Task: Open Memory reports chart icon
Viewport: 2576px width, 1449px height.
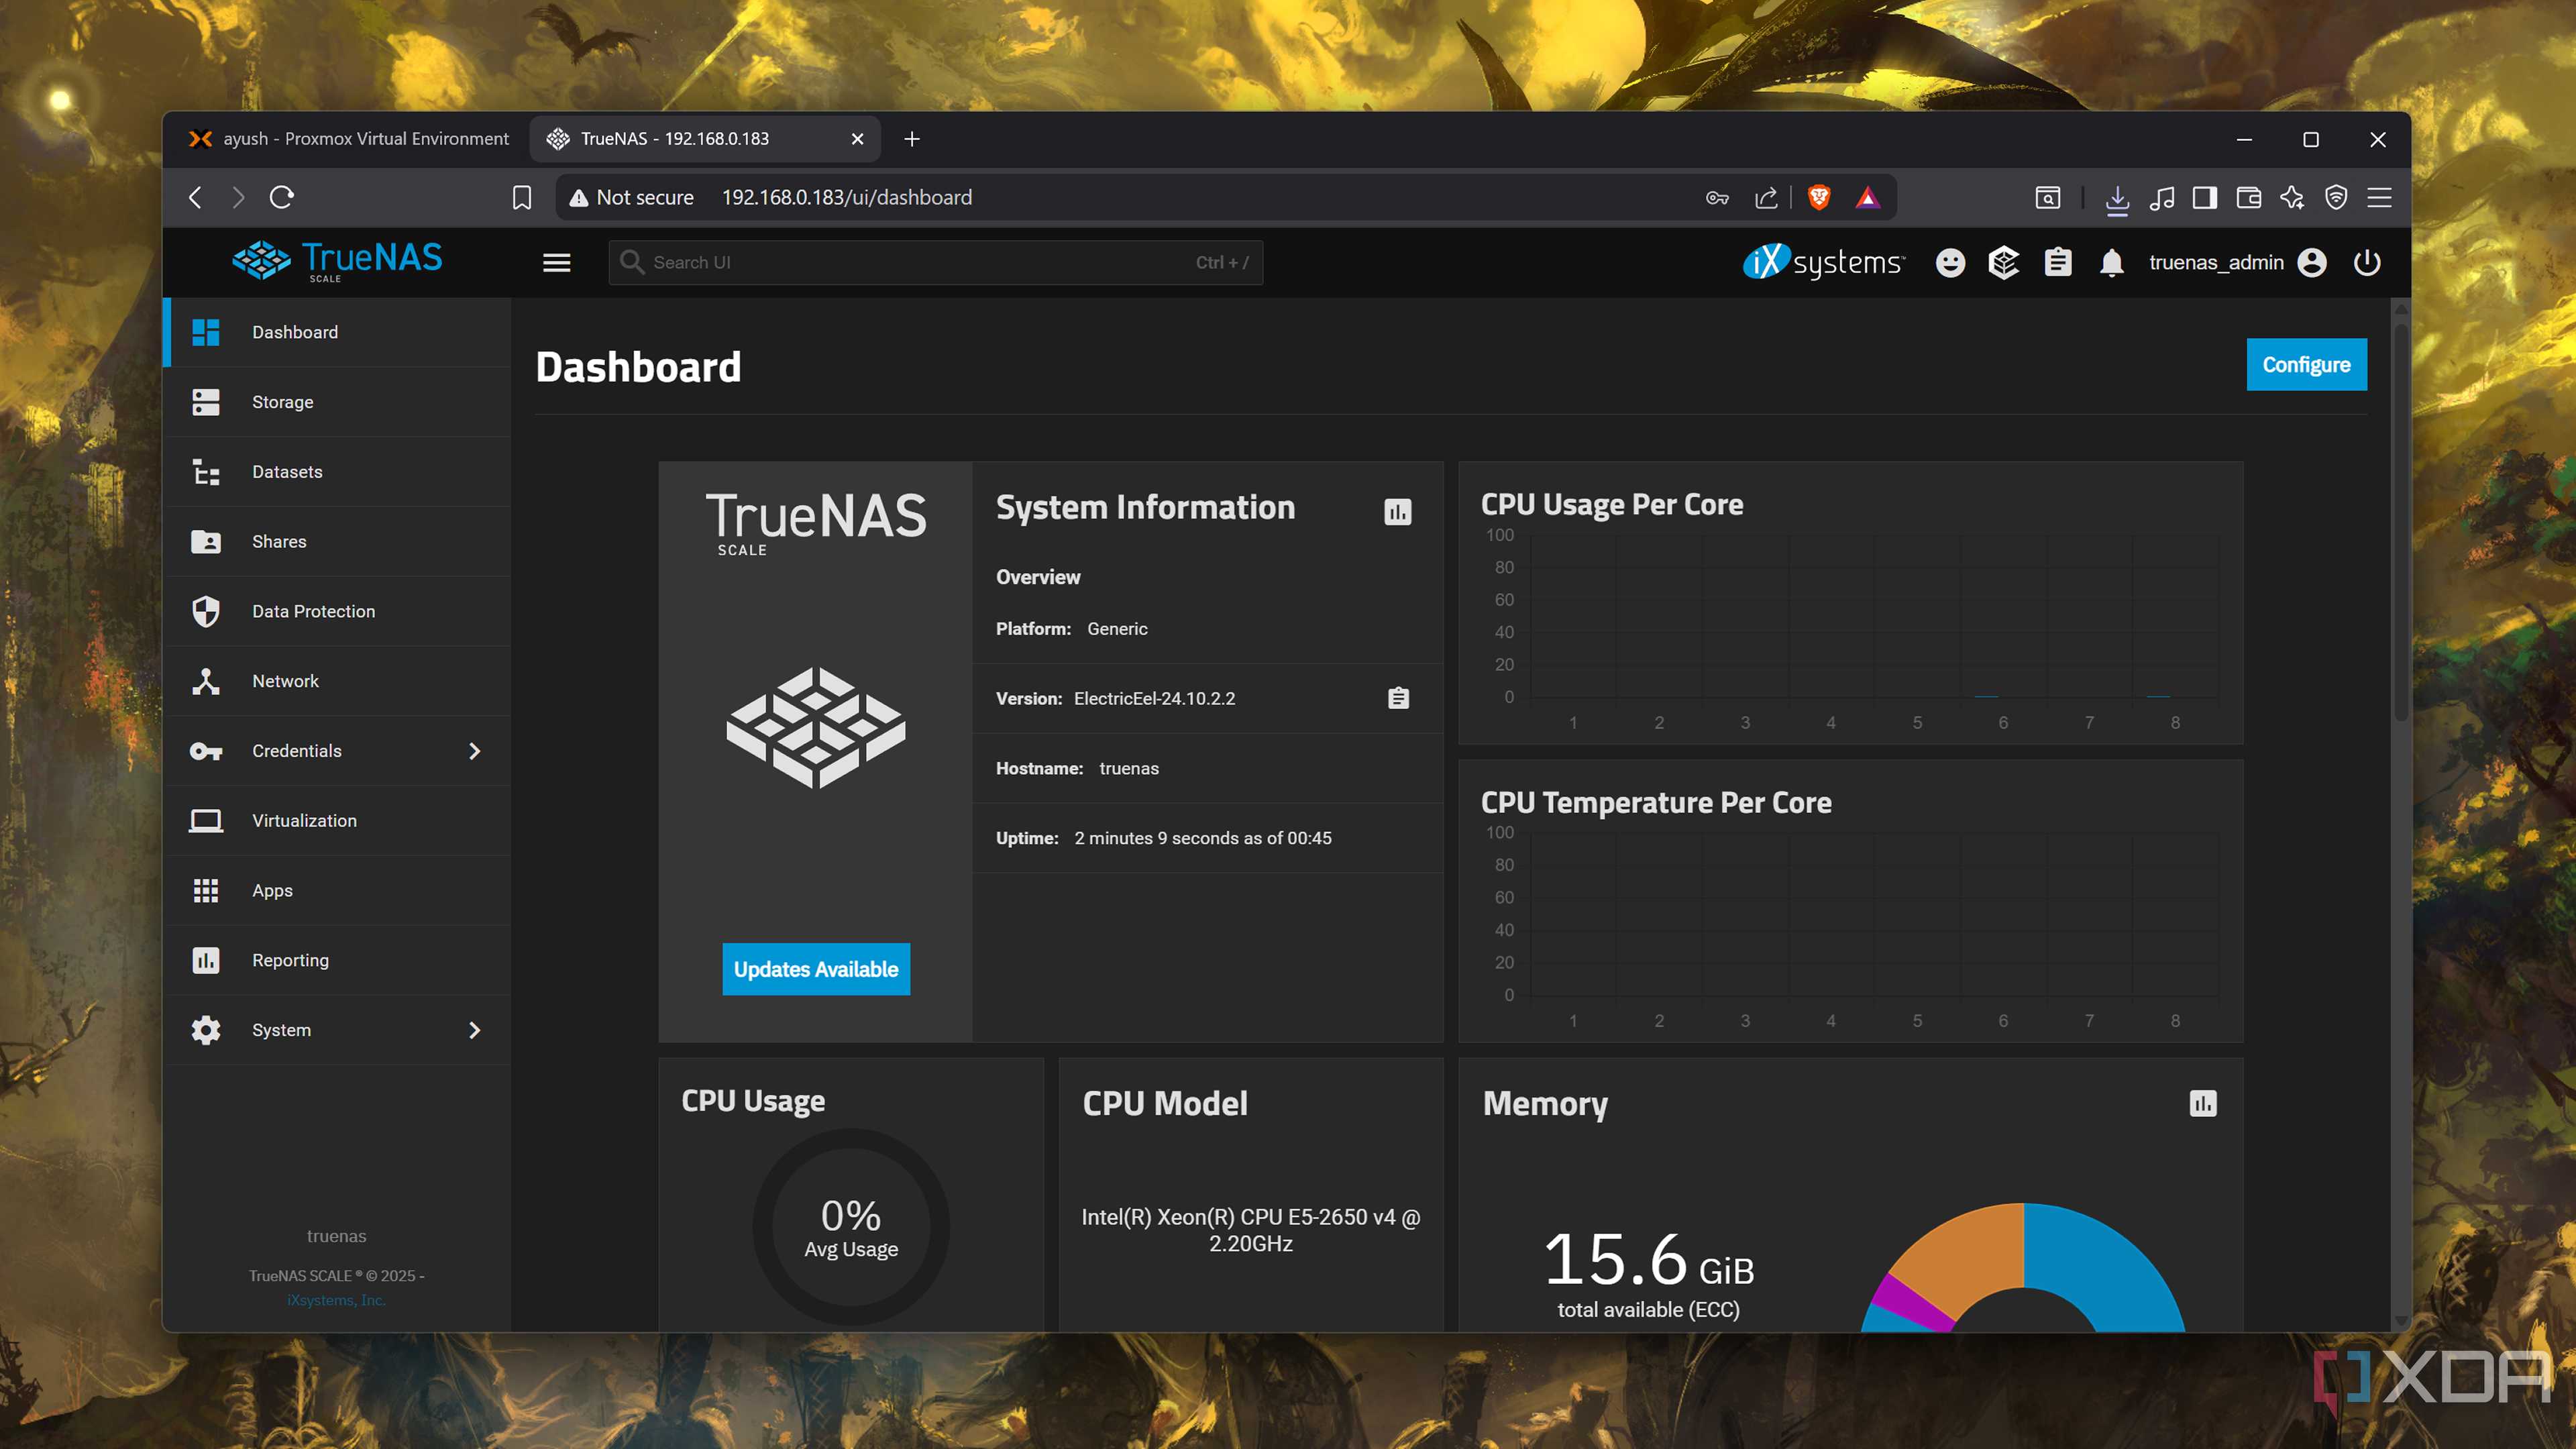Action: point(2203,1103)
